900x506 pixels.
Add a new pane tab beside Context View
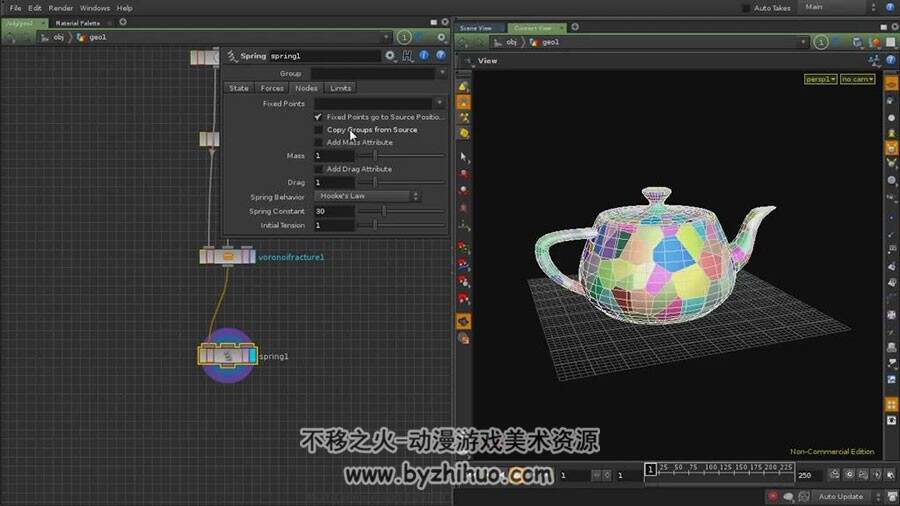pos(575,27)
